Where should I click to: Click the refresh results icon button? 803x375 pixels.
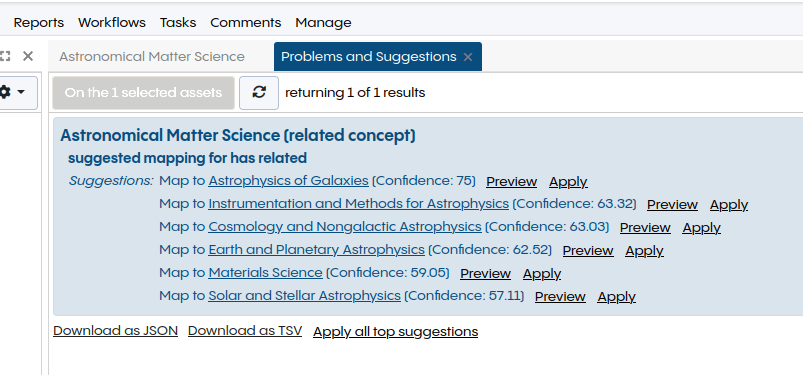point(259,93)
